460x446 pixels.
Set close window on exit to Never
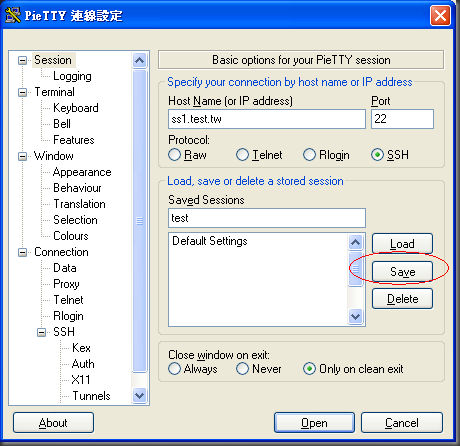click(242, 369)
